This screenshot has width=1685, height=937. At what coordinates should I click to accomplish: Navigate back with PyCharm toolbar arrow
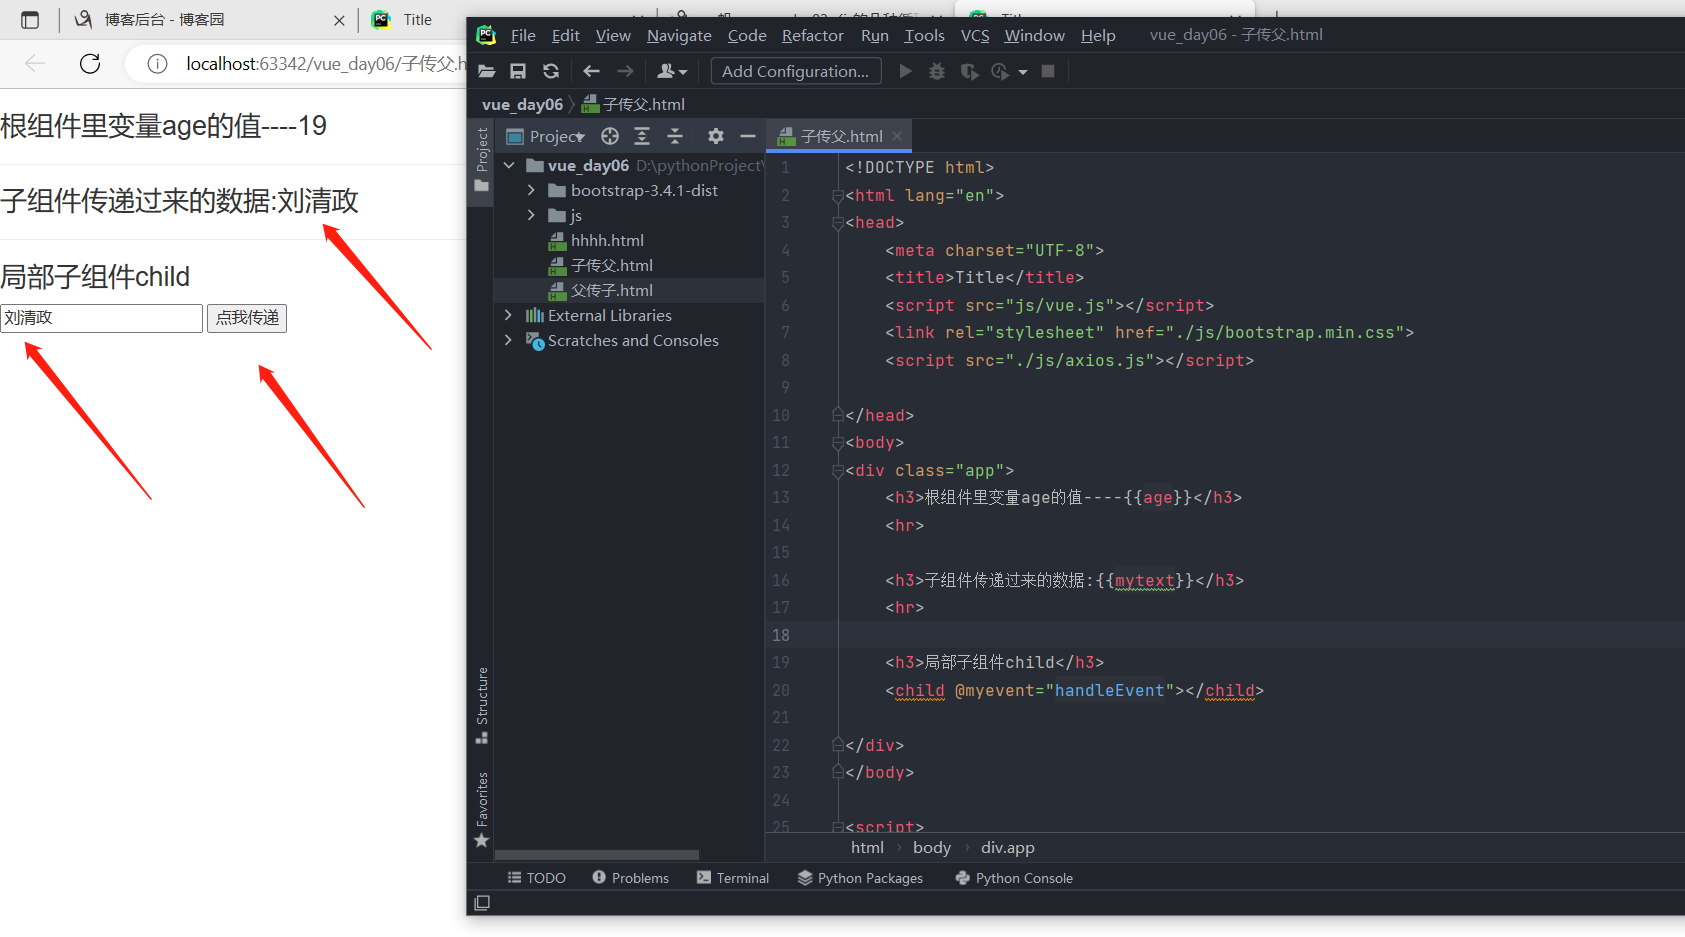pos(591,71)
